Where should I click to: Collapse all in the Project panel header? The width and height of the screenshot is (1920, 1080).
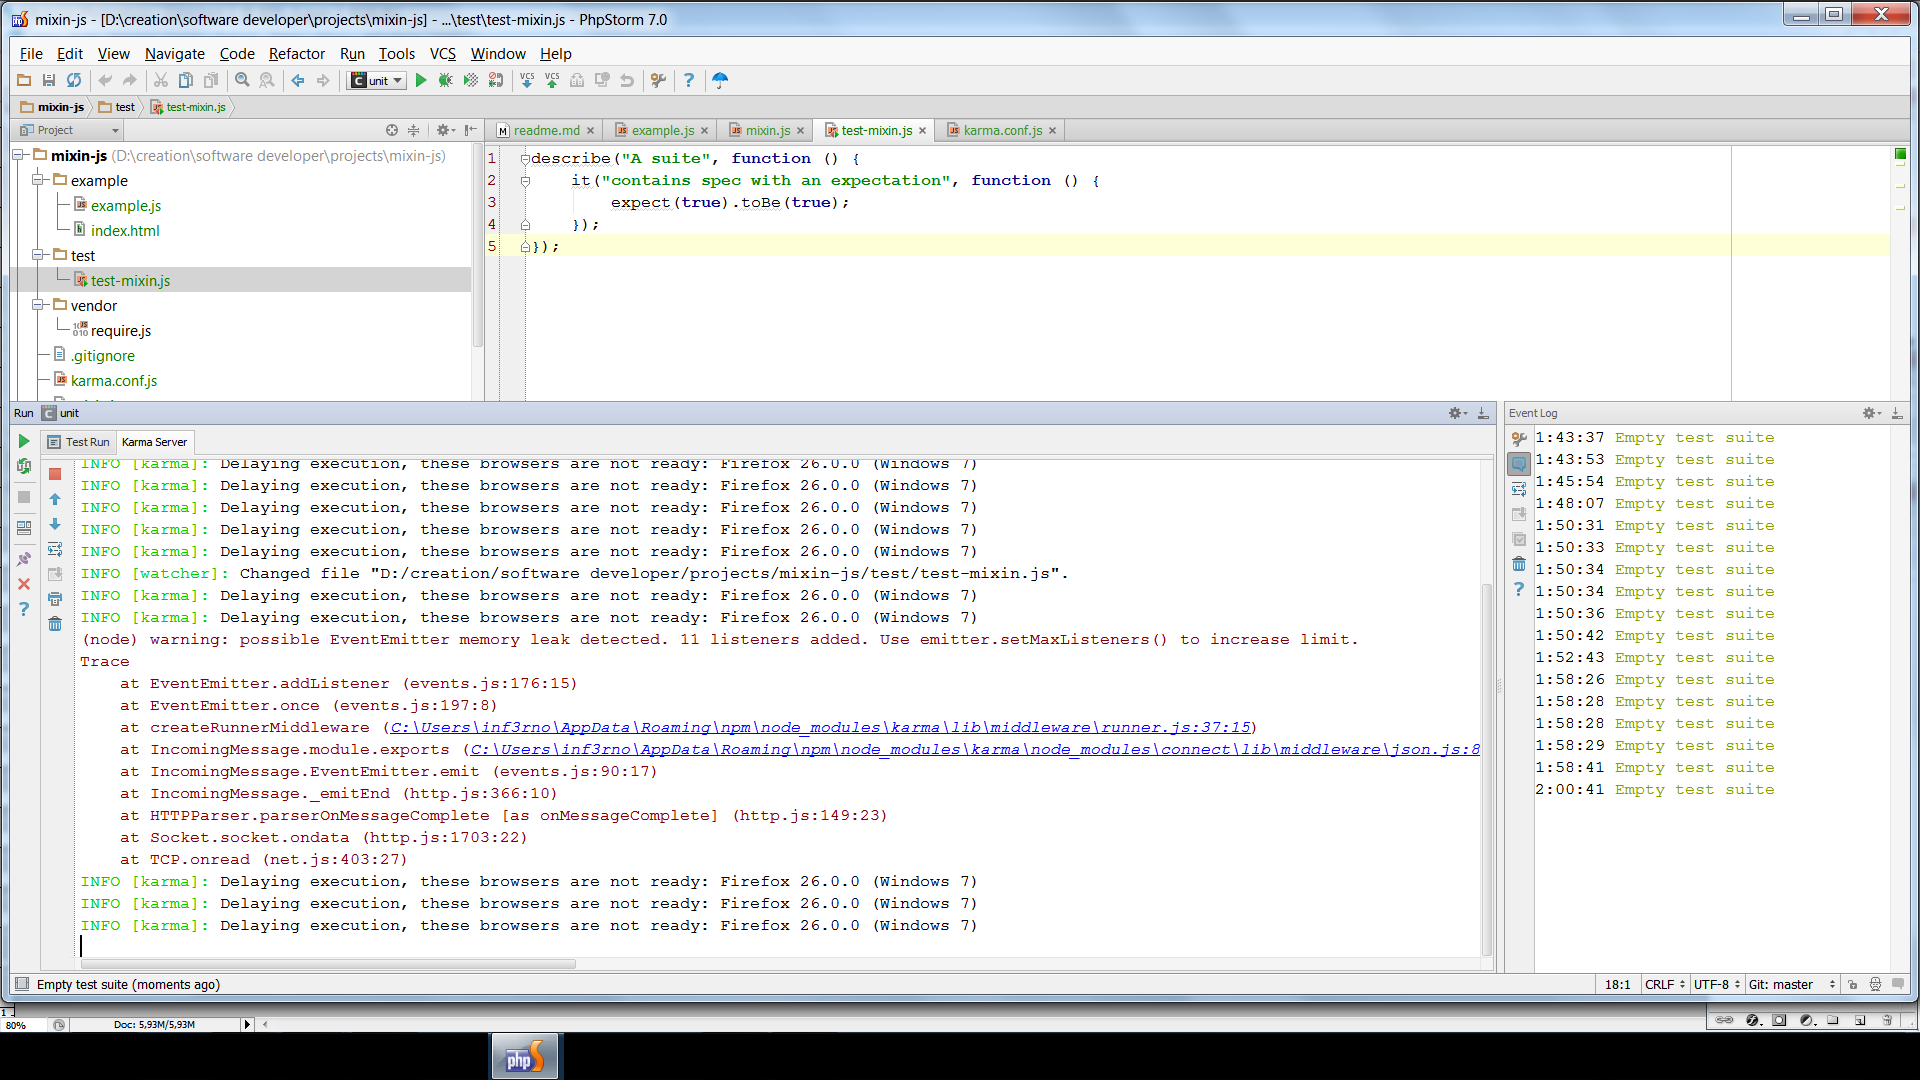click(x=413, y=130)
